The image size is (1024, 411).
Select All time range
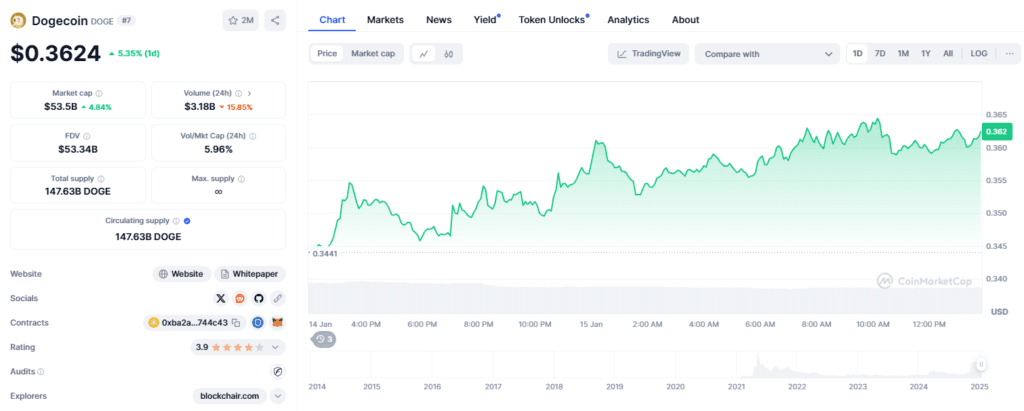(x=948, y=54)
